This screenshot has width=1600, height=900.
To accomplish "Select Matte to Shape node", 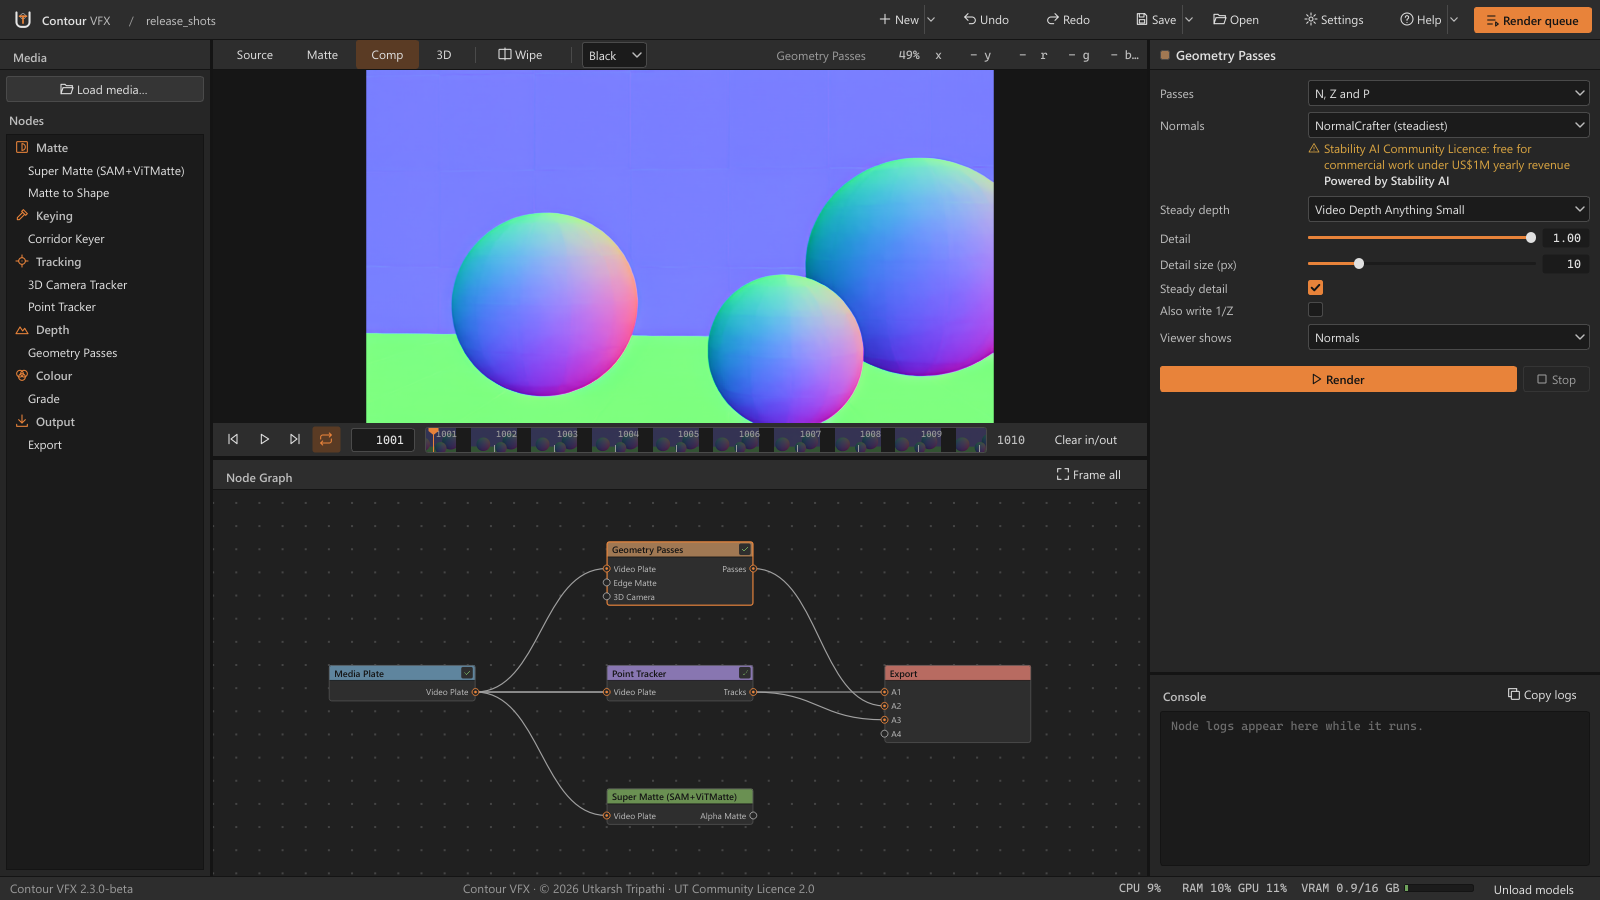I will (x=69, y=193).
